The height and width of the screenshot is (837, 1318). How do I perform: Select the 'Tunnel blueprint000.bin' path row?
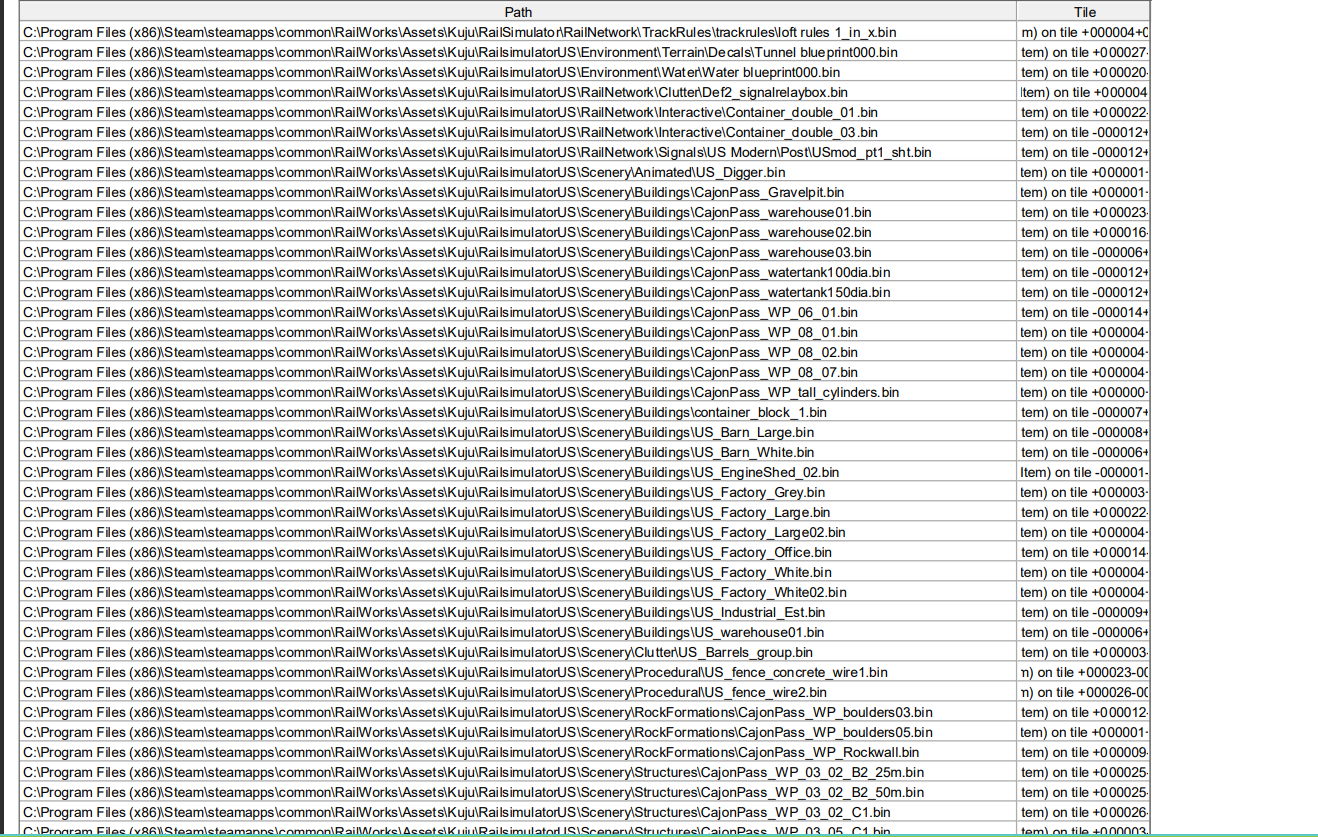tap(518, 52)
